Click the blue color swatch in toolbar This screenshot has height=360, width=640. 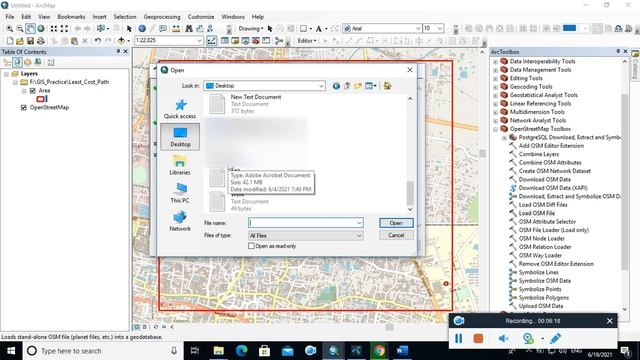click(569, 28)
